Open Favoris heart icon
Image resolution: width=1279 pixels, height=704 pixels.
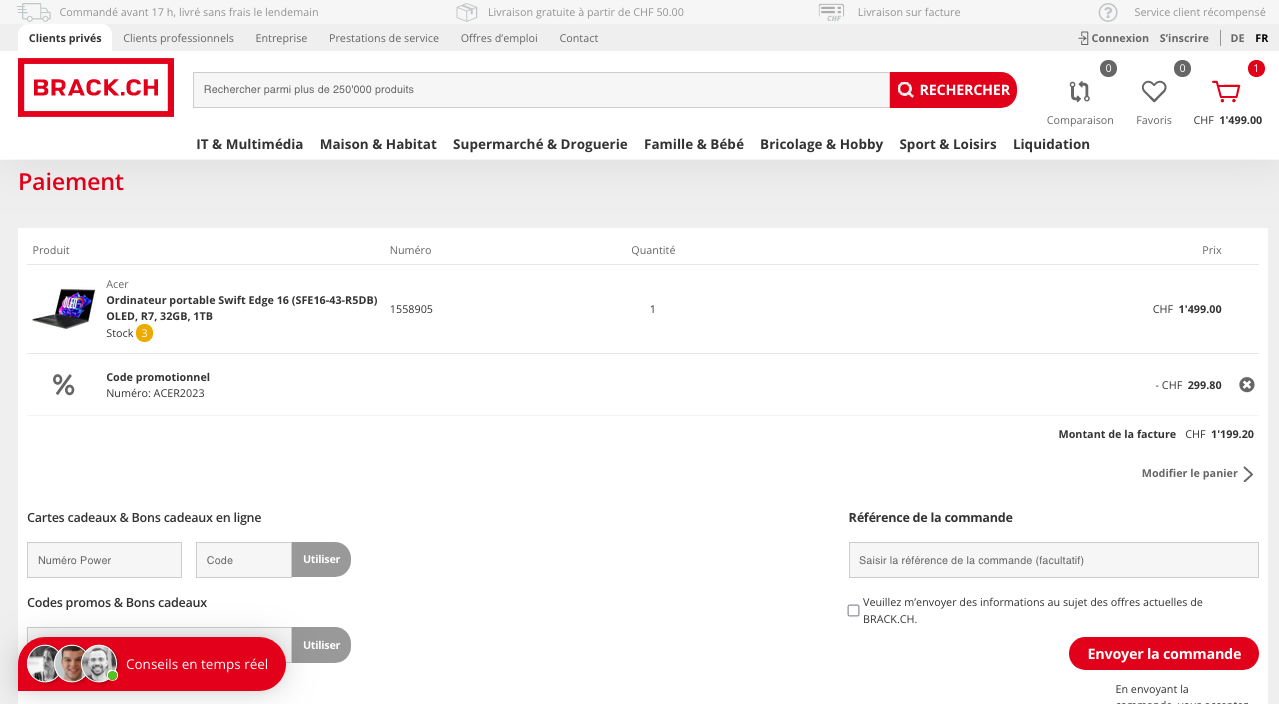pyautogui.click(x=1154, y=92)
